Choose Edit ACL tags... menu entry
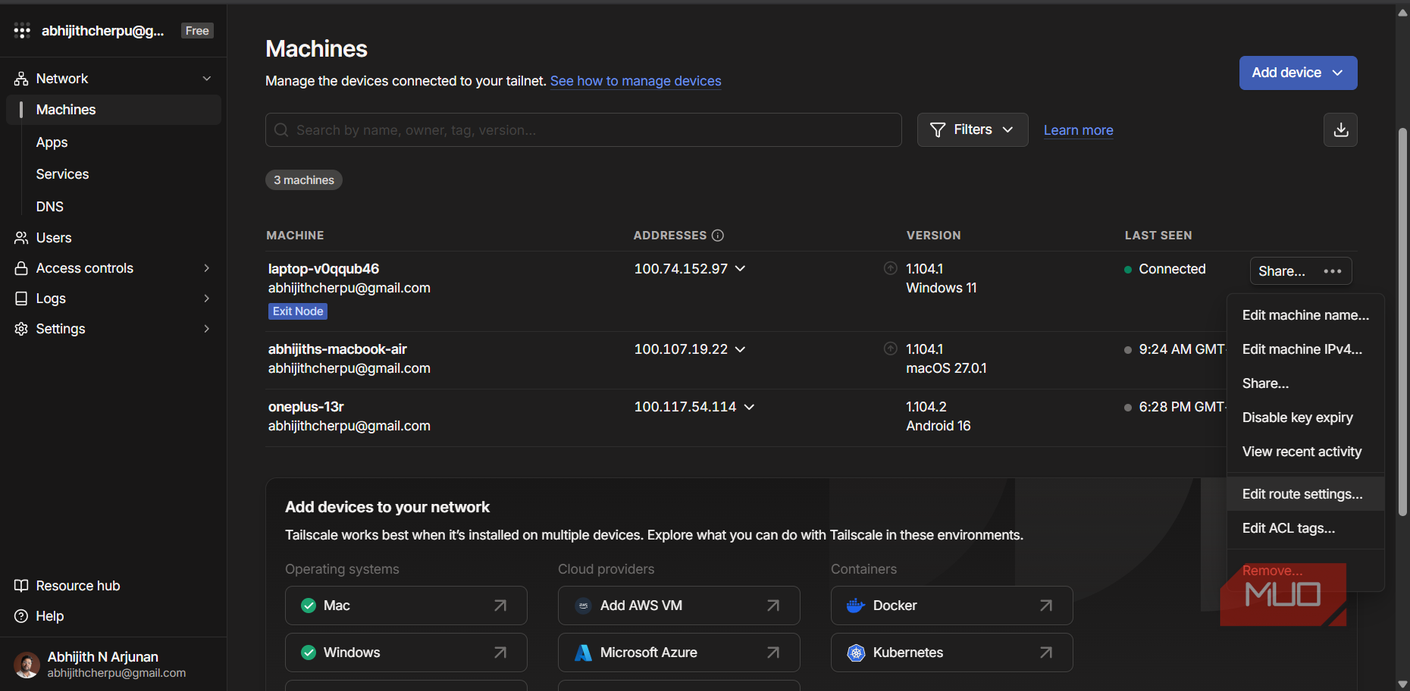 [1305, 528]
